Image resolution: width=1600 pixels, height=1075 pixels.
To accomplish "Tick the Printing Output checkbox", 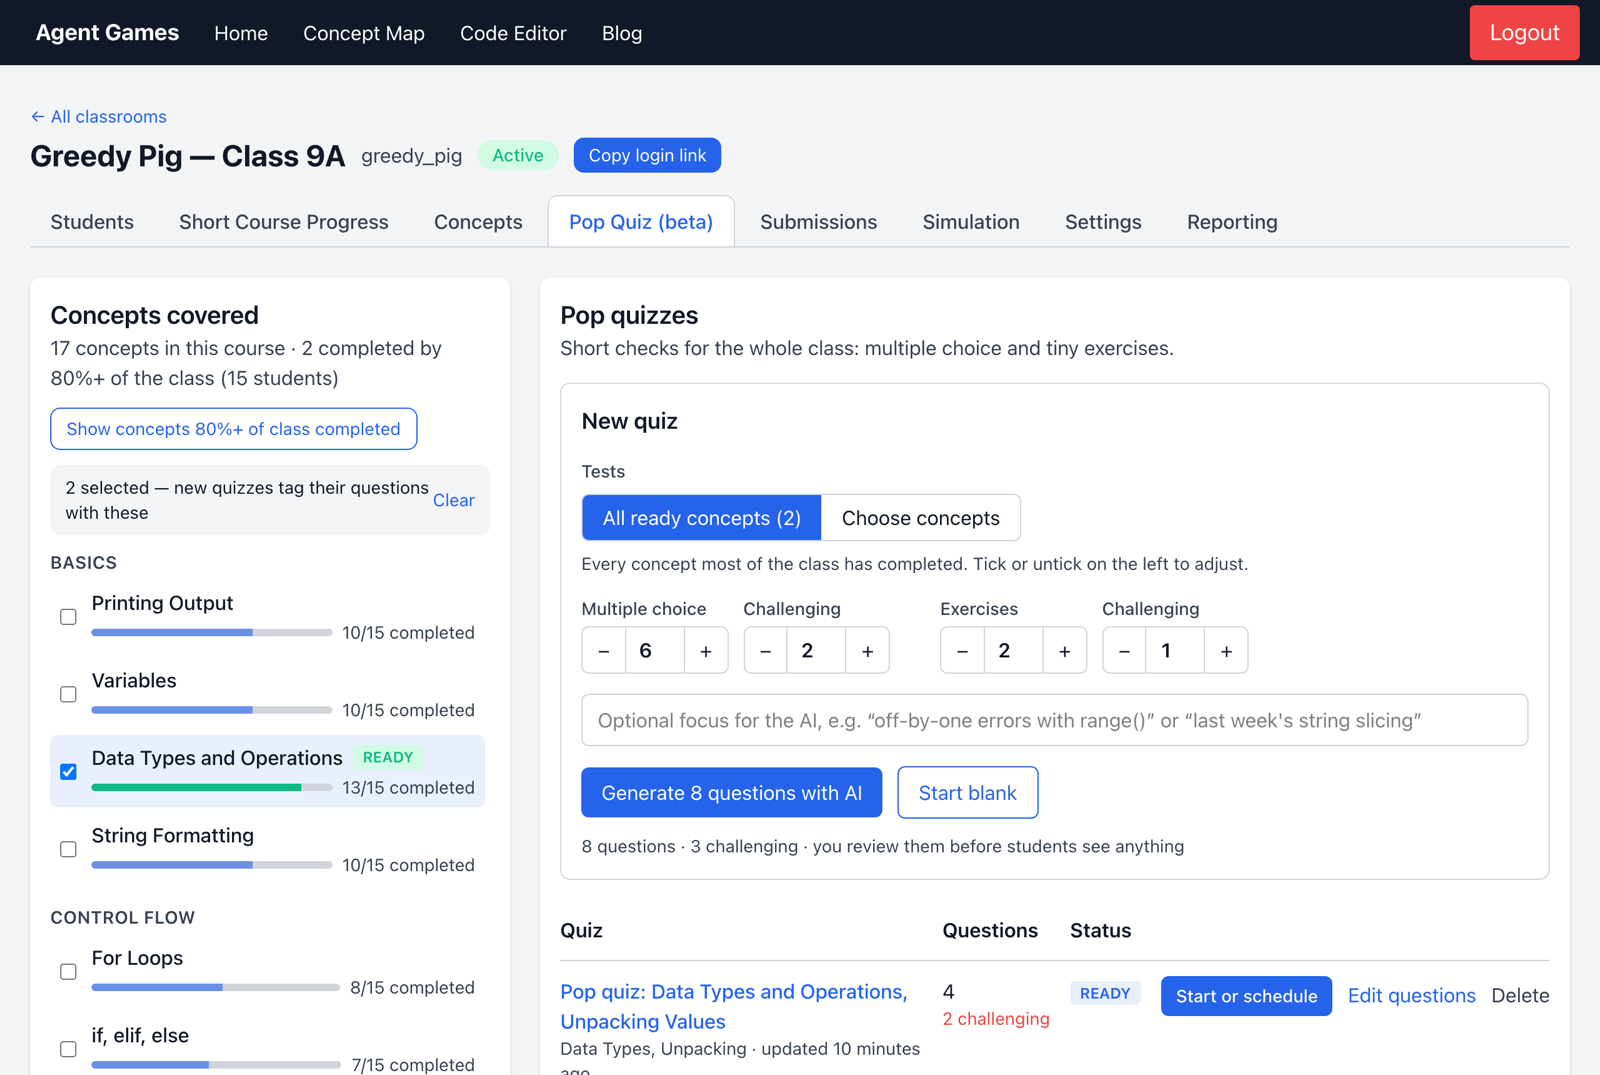I will (68, 617).
